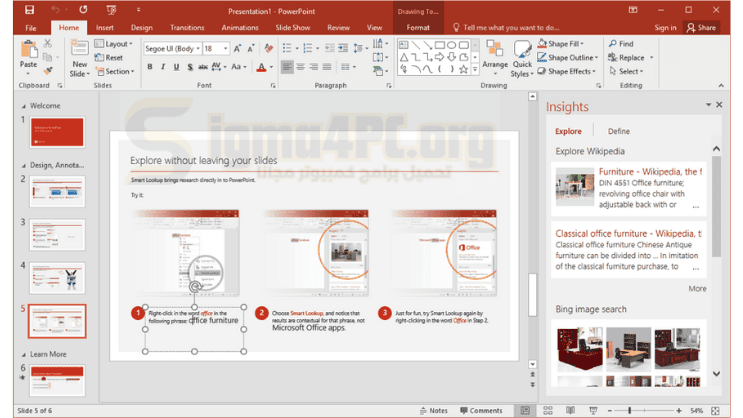Image resolution: width=743 pixels, height=418 pixels.
Task: Increase font size with large A icon
Action: [237, 48]
